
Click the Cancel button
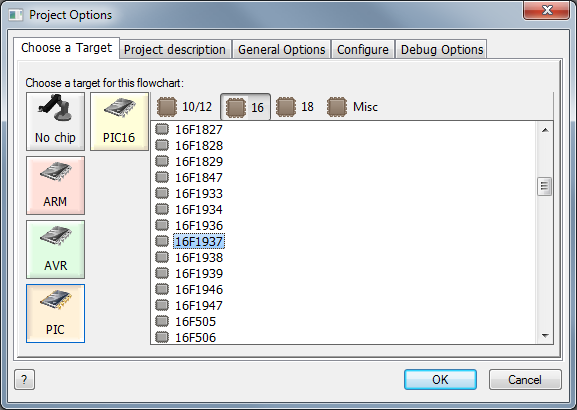[x=525, y=379]
